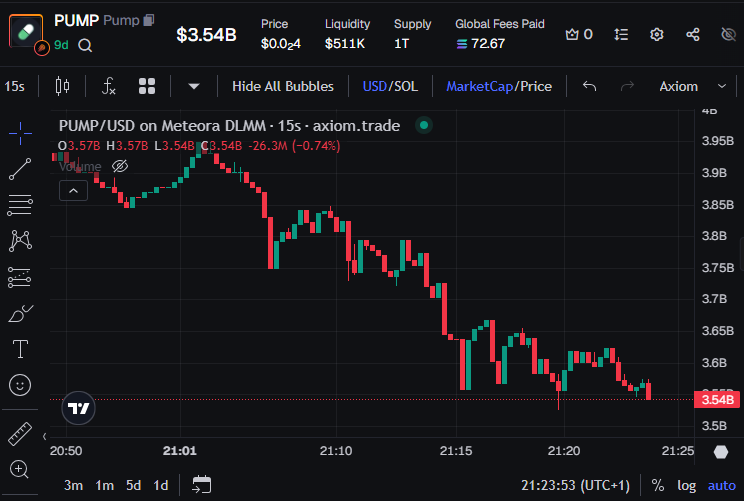The width and height of the screenshot is (744, 501).
Task: Reset chart view with hexagon icon
Action: (721, 452)
